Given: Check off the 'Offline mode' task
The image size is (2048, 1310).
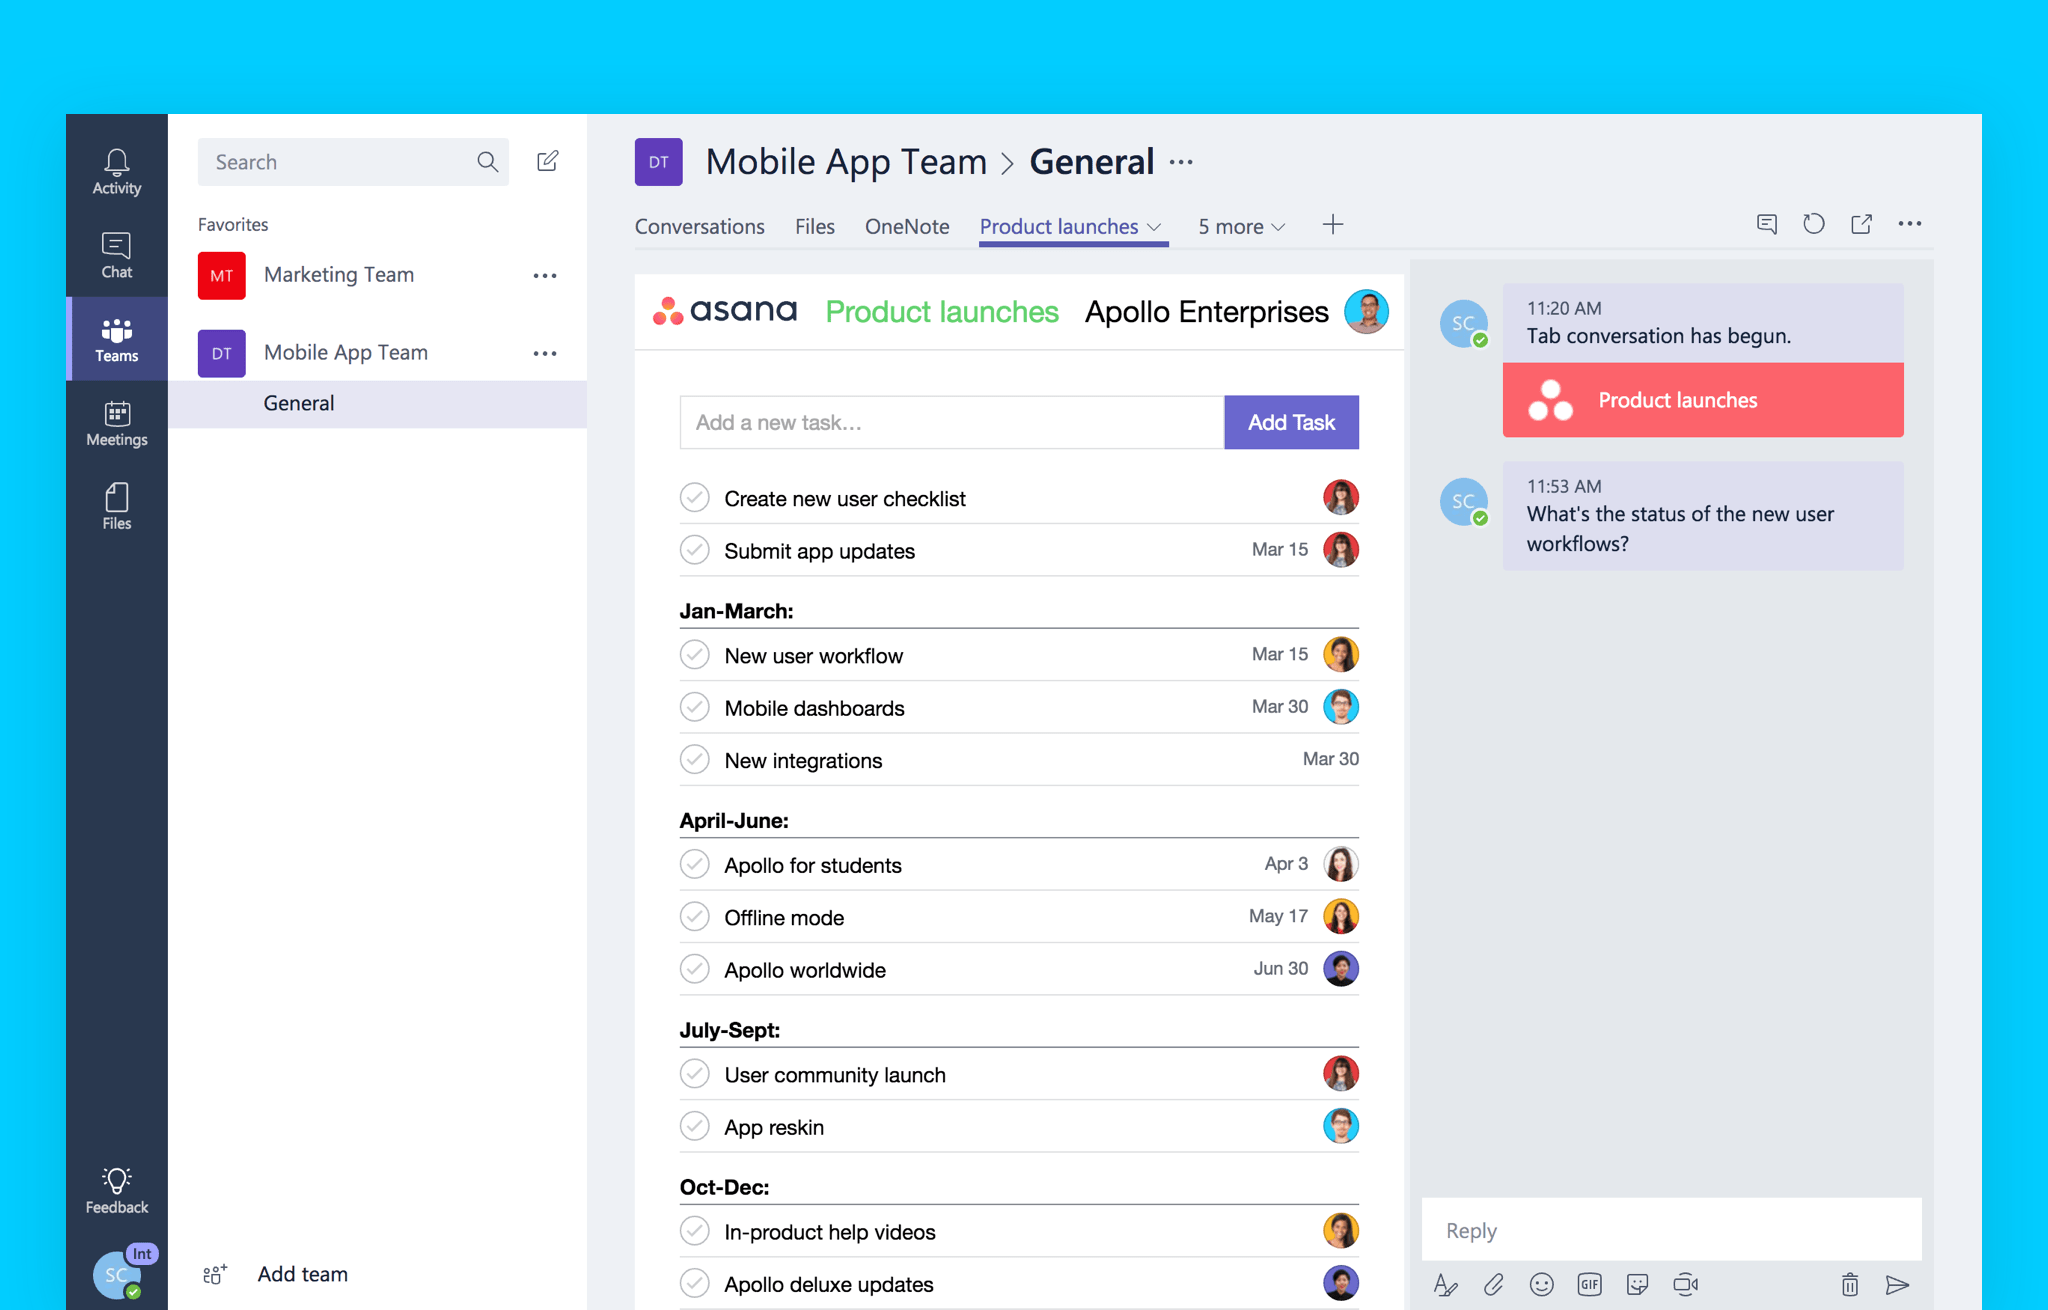Looking at the screenshot, I should [695, 916].
